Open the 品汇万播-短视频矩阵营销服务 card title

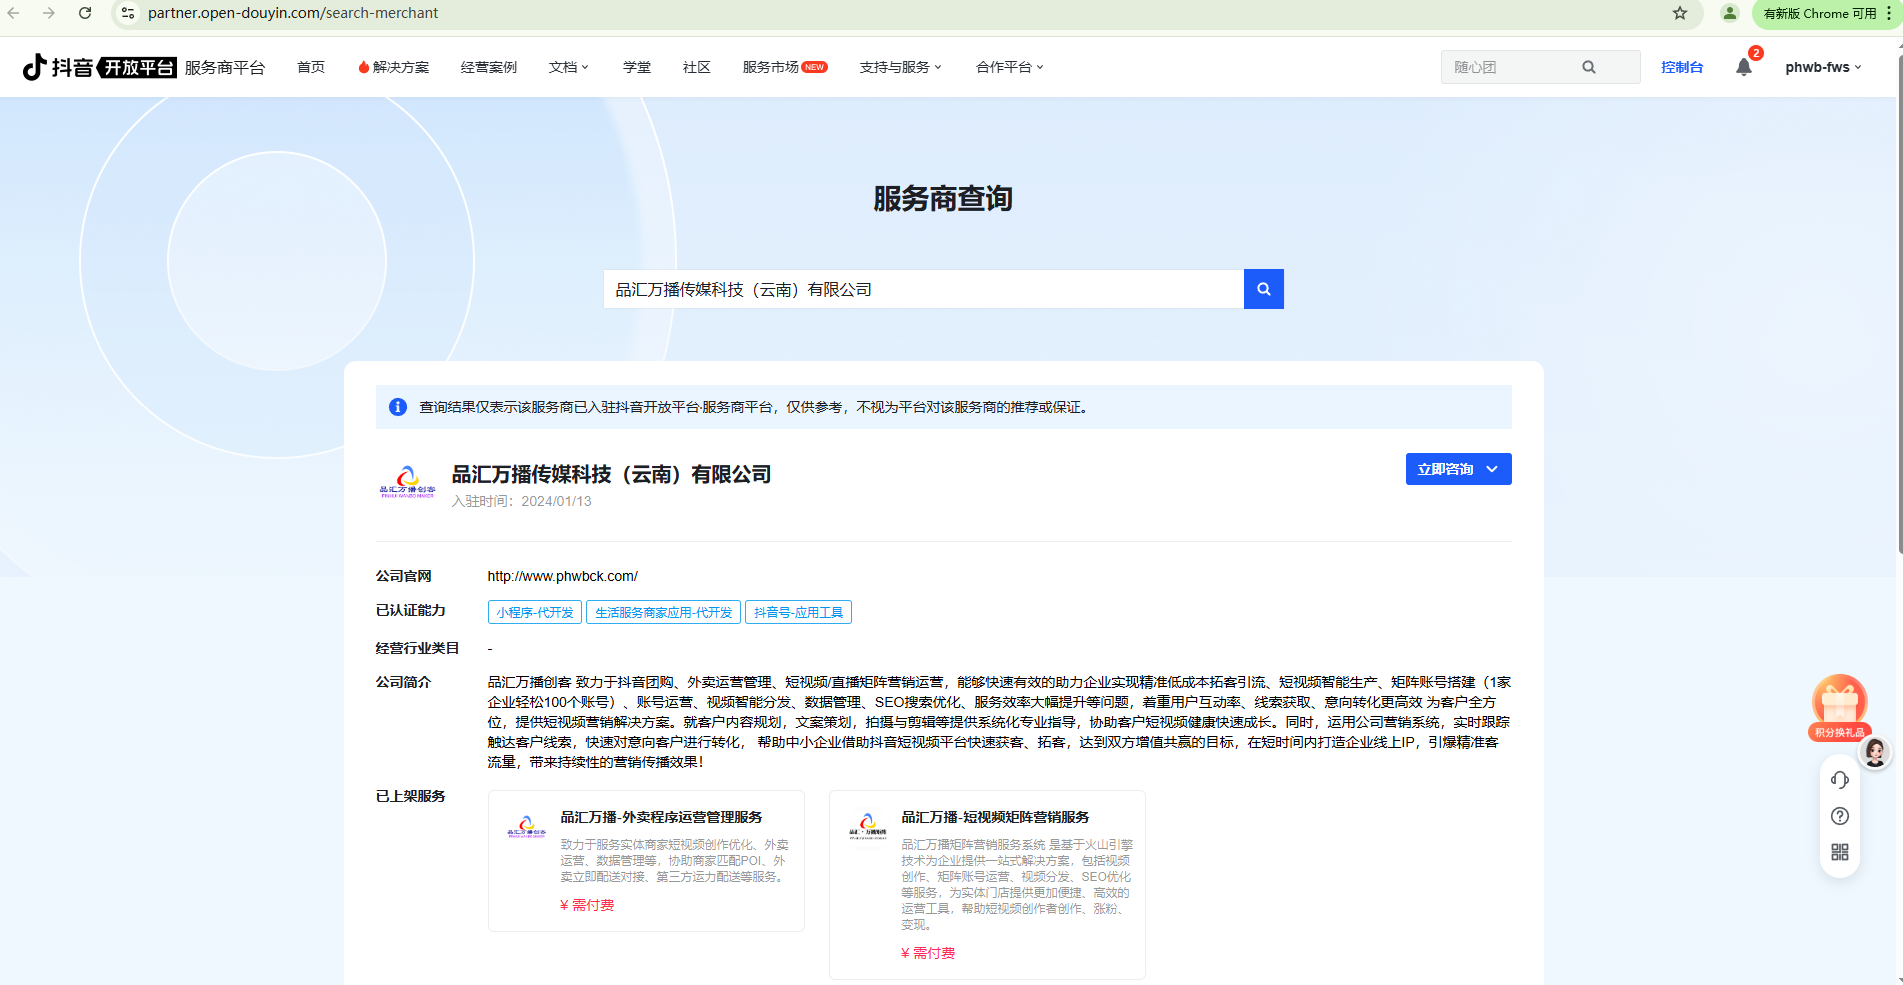[x=995, y=817]
